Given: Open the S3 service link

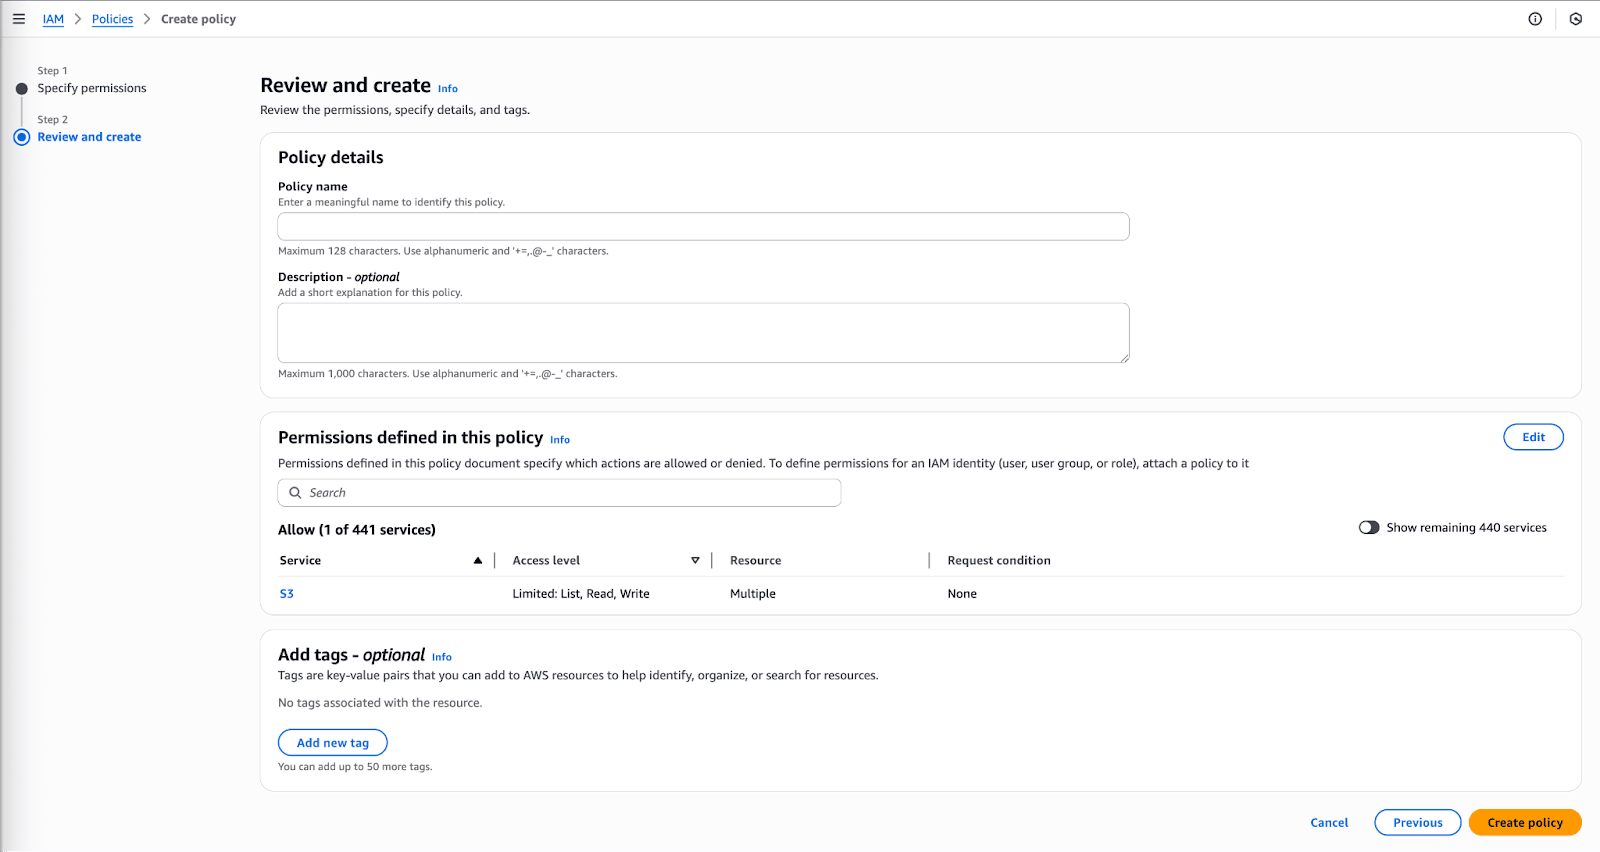Looking at the screenshot, I should pyautogui.click(x=287, y=594).
